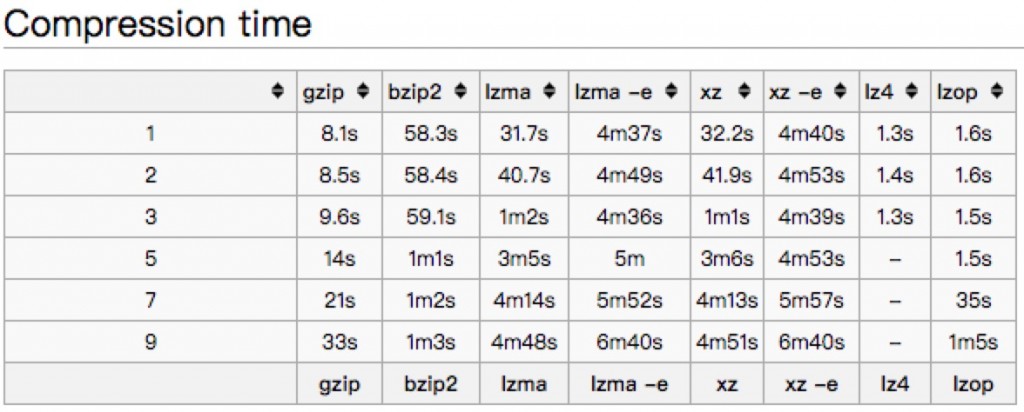Sort table by the bzip2 column arrows
This screenshot has width=1024, height=412.
(460, 92)
